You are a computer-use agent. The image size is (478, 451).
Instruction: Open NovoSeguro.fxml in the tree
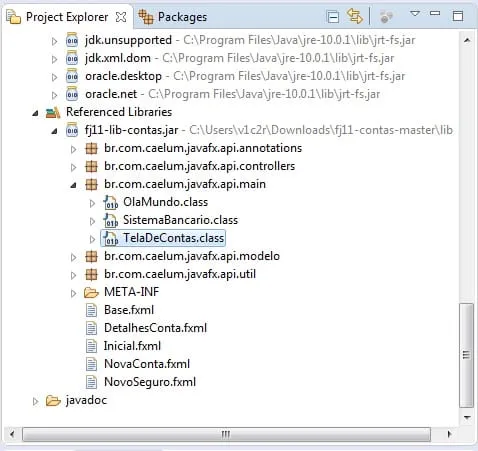pos(150,382)
